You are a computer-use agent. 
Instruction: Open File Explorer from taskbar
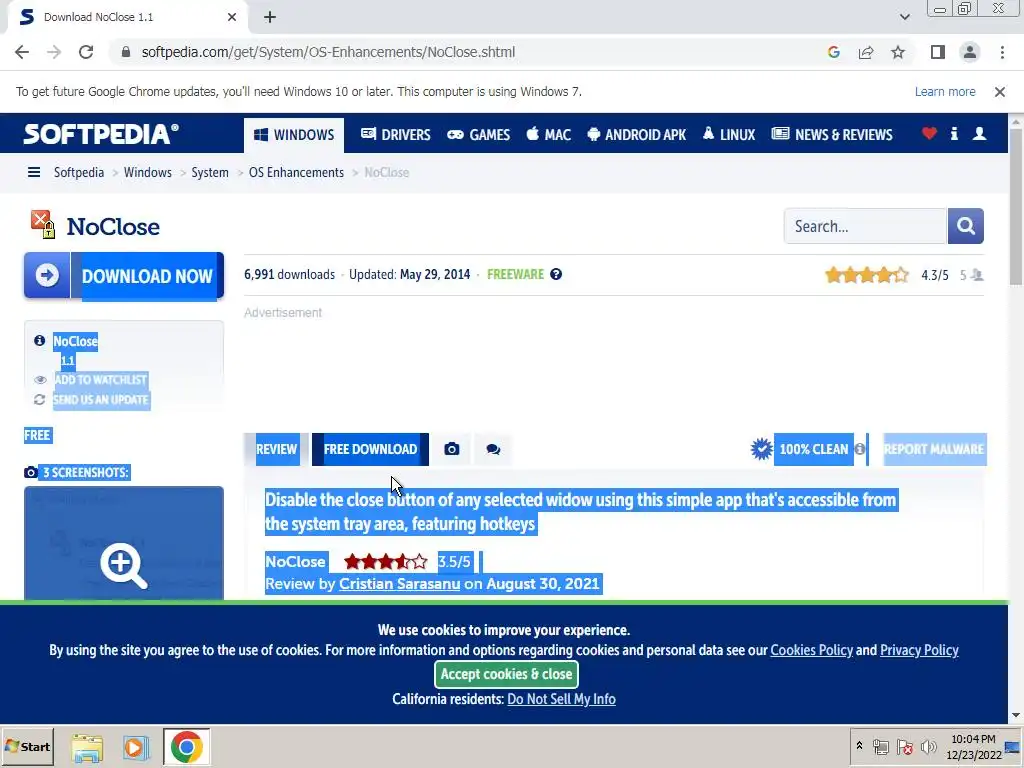87,747
